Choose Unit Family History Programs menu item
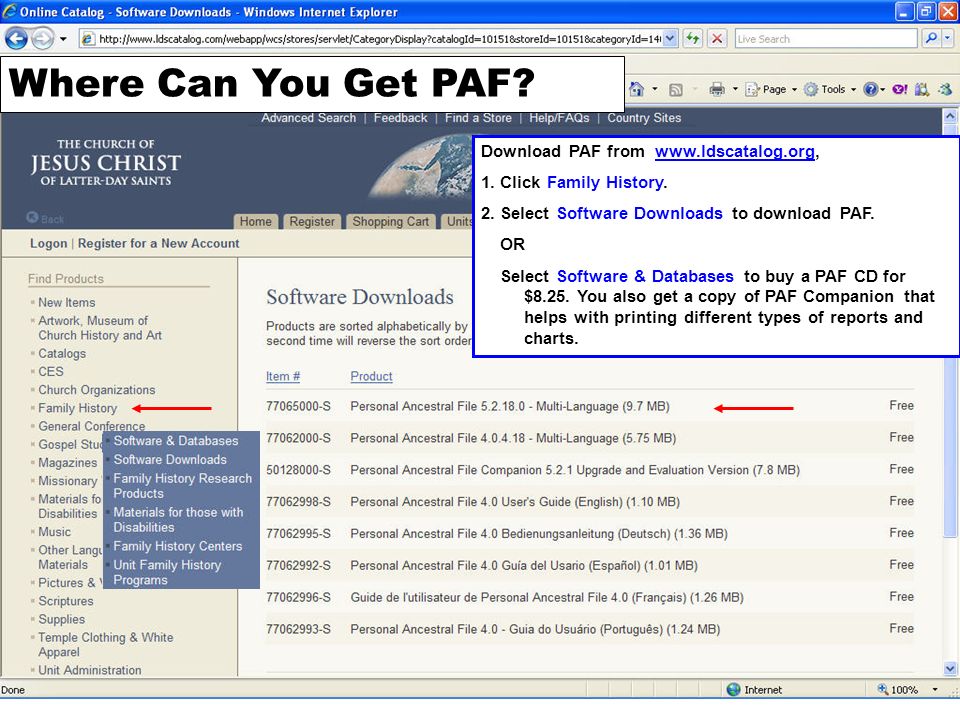Viewport: 960px width, 720px height. click(167, 572)
